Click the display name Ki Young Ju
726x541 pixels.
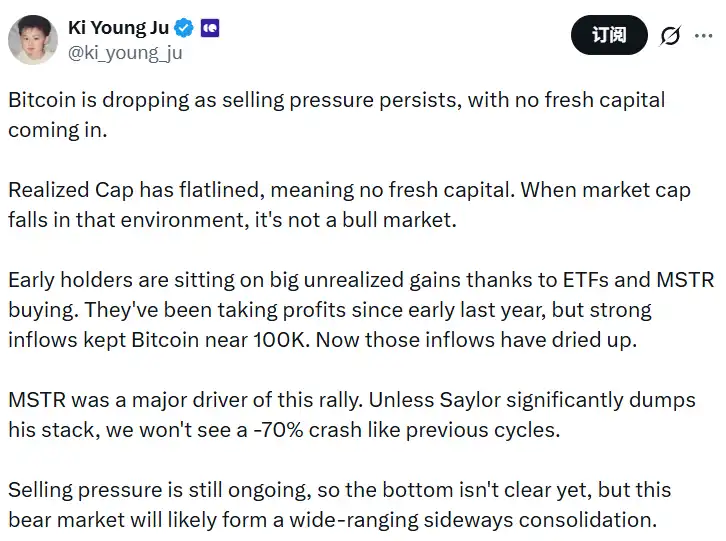[x=119, y=28]
